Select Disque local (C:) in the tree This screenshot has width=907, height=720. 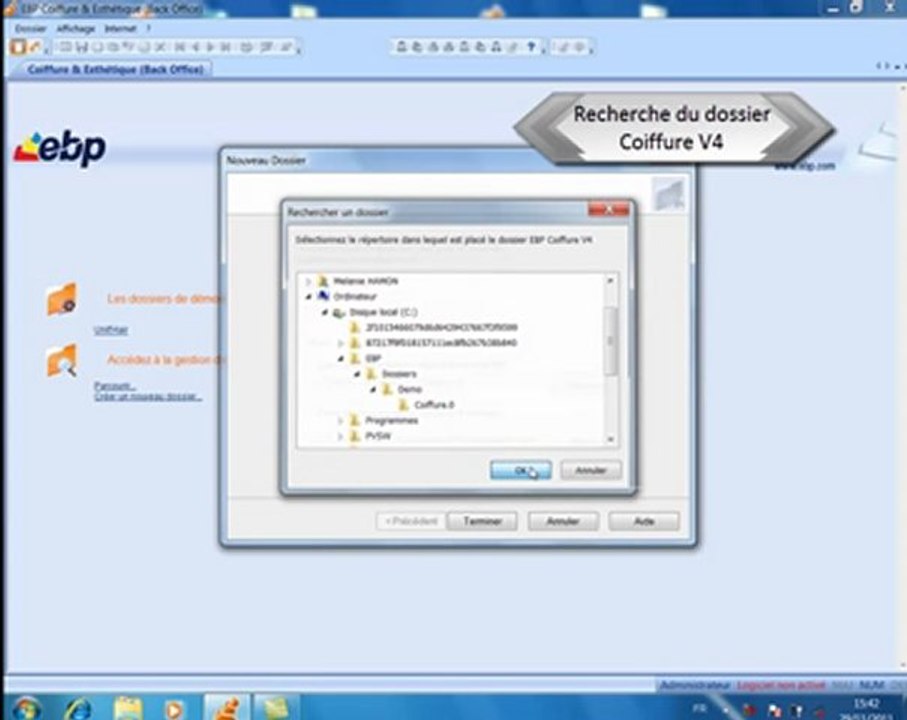(x=383, y=312)
